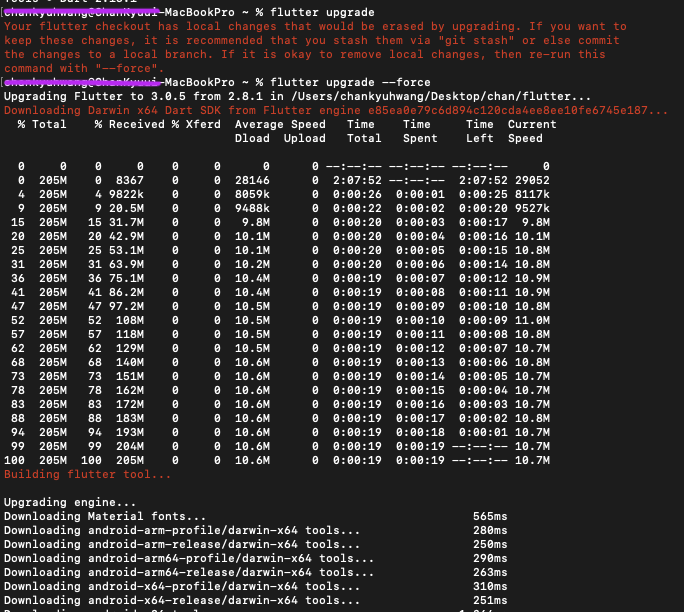This screenshot has width=684, height=612.
Task: Click the '193M' received value
Action: (x=130, y=432)
